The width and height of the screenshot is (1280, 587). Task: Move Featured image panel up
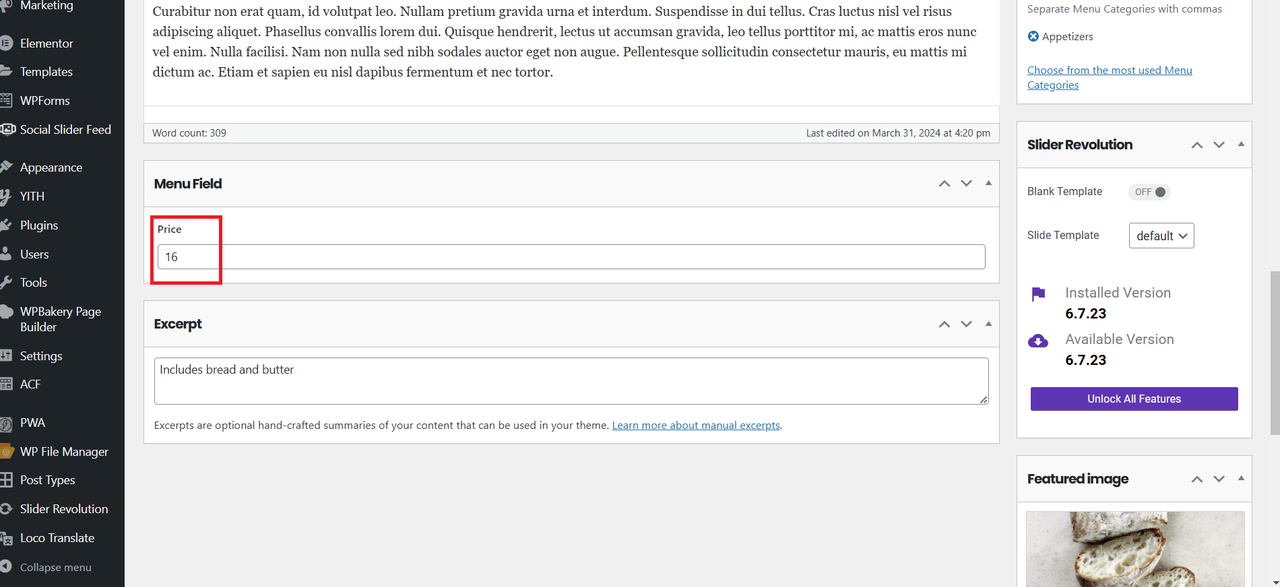click(1197, 479)
